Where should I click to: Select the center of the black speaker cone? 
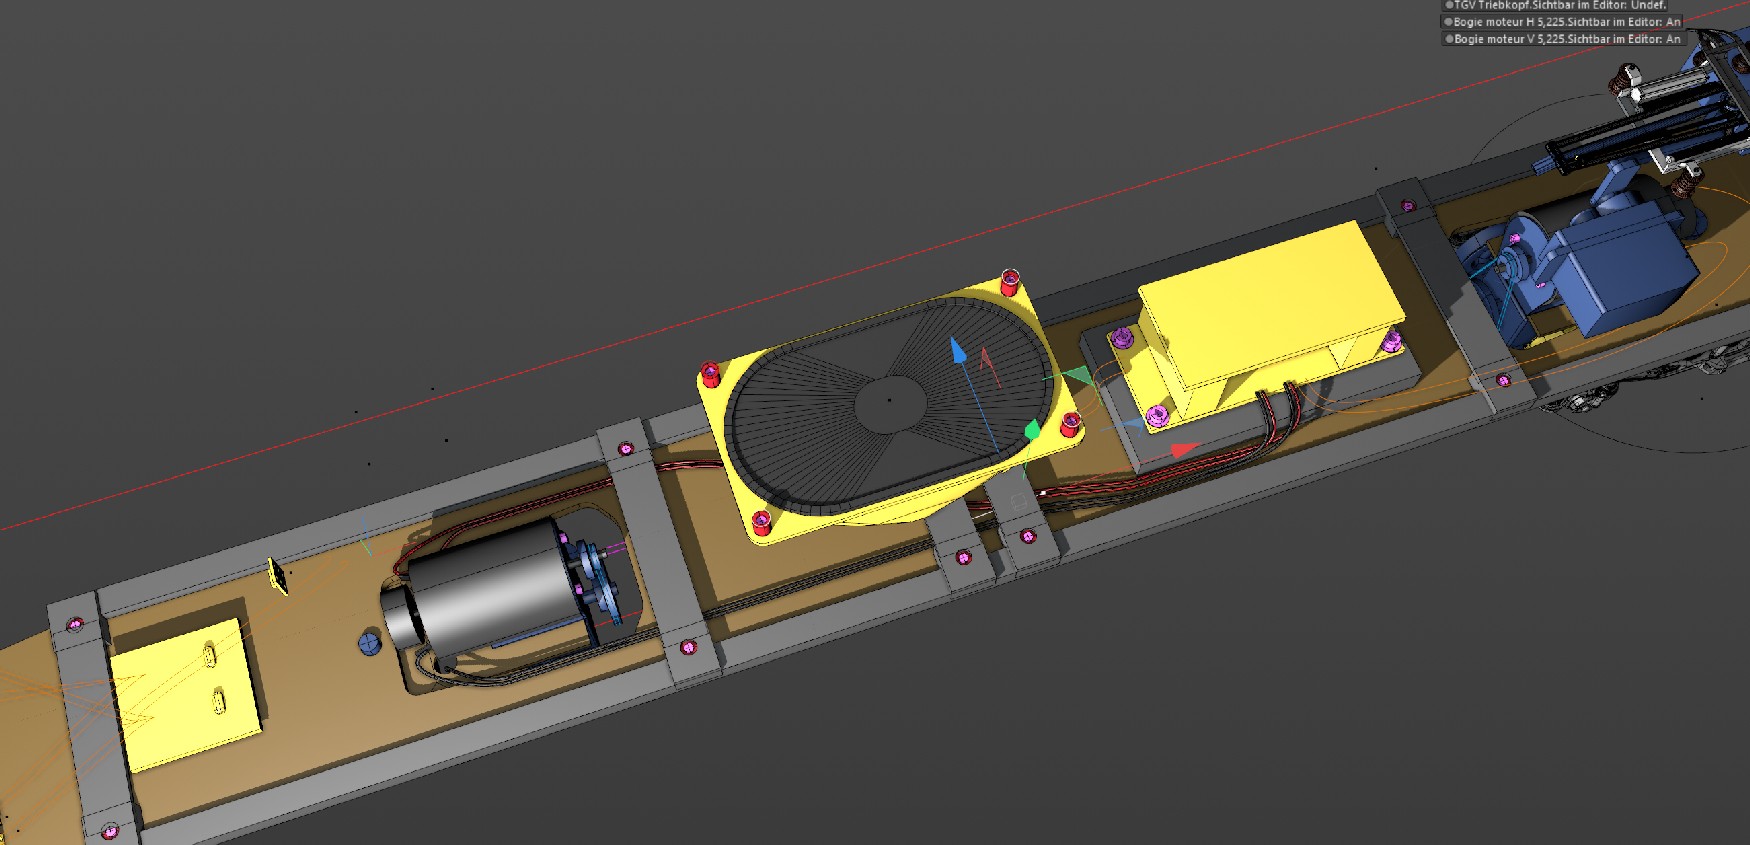pyautogui.click(x=889, y=402)
